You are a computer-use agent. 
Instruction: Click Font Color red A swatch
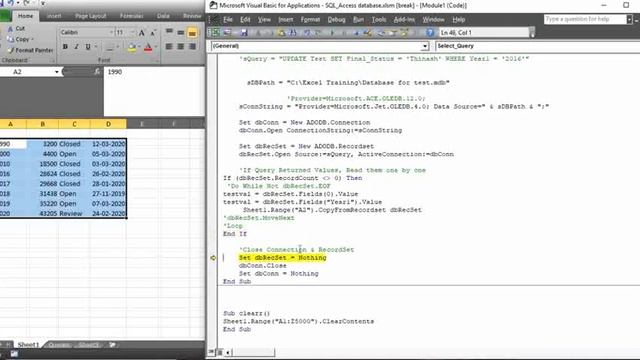click(x=148, y=48)
